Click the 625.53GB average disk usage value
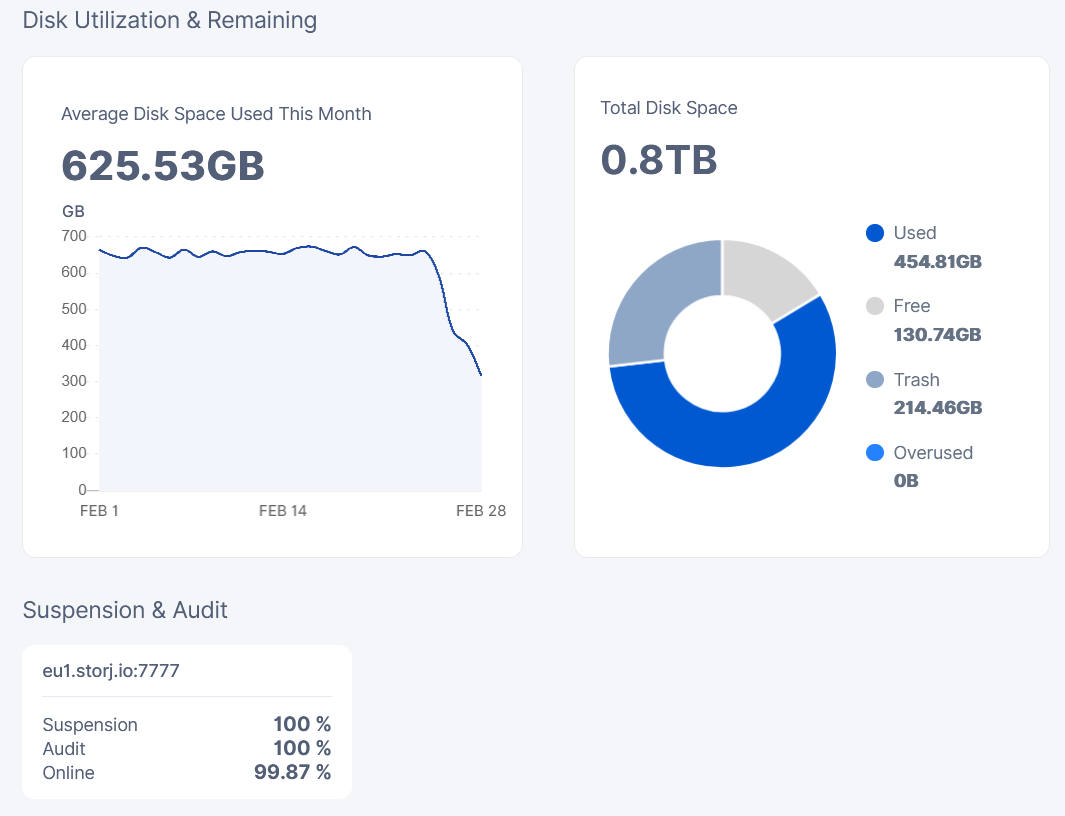The width and height of the screenshot is (1065, 816). (163, 166)
